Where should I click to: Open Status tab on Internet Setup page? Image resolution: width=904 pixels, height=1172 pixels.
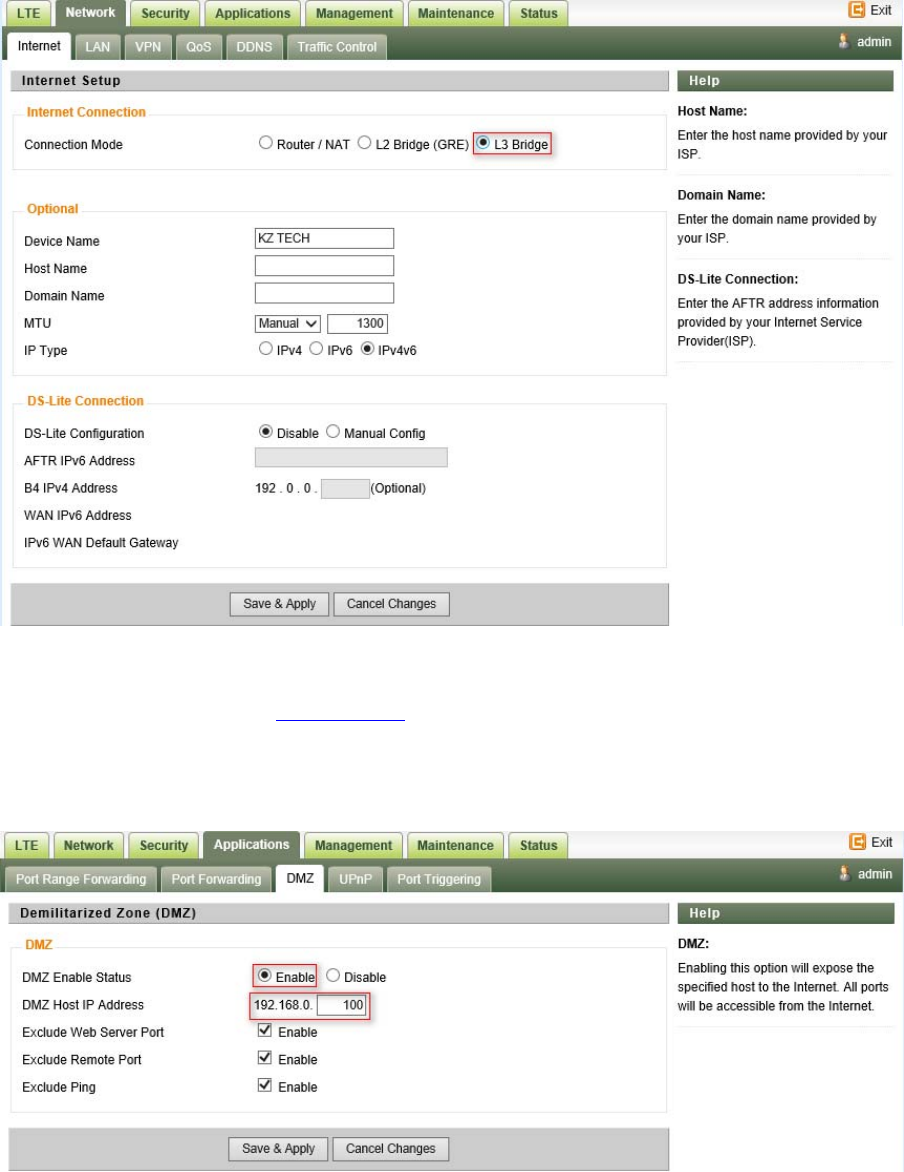pyautogui.click(x=539, y=13)
